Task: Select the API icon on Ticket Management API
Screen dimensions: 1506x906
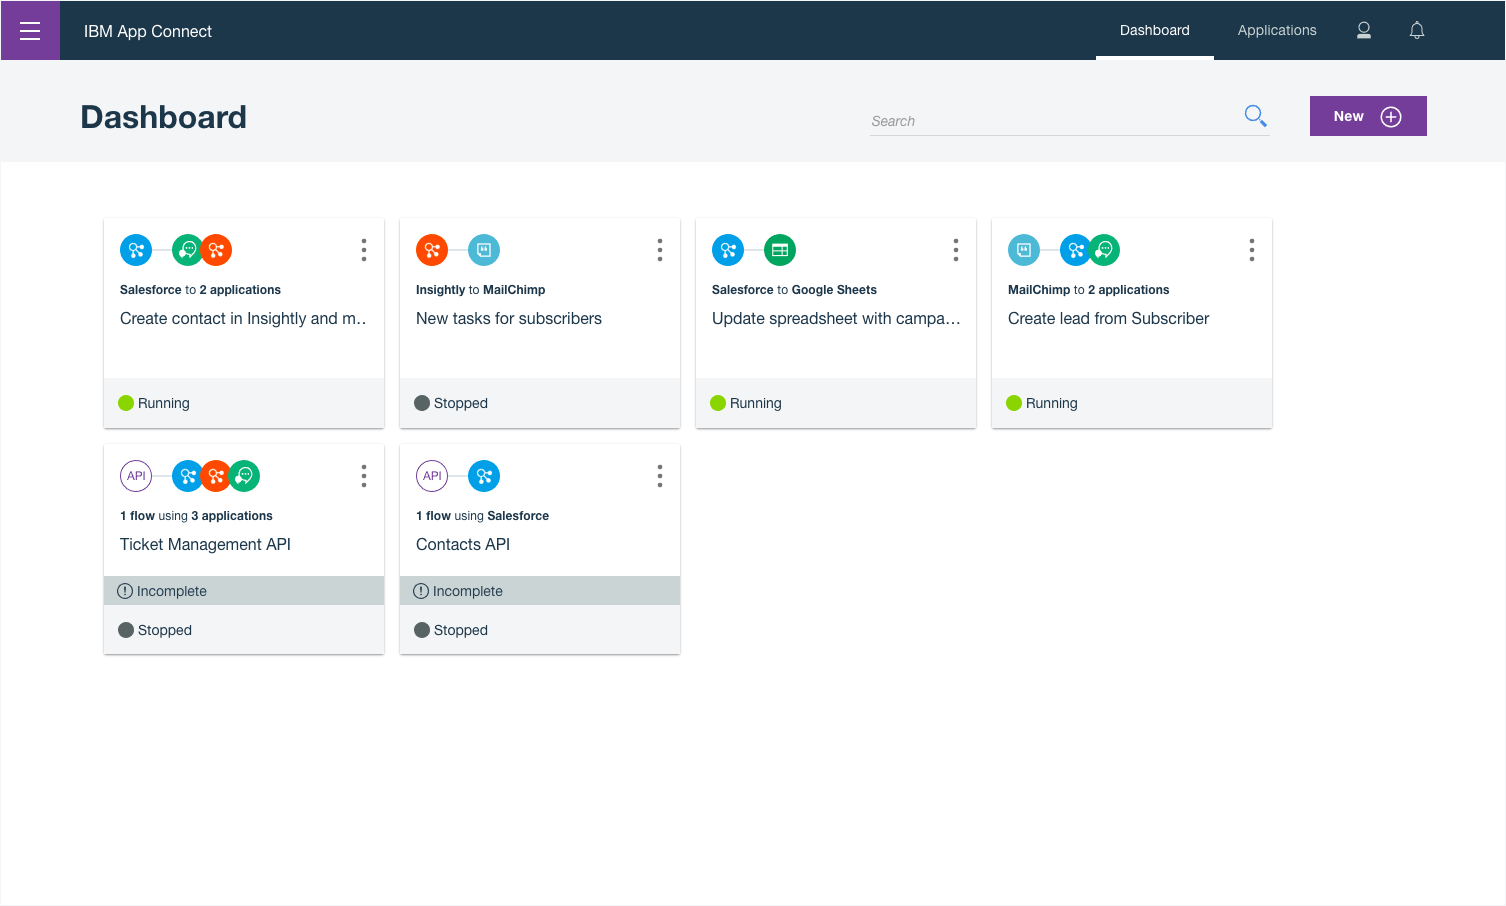Action: (136, 476)
